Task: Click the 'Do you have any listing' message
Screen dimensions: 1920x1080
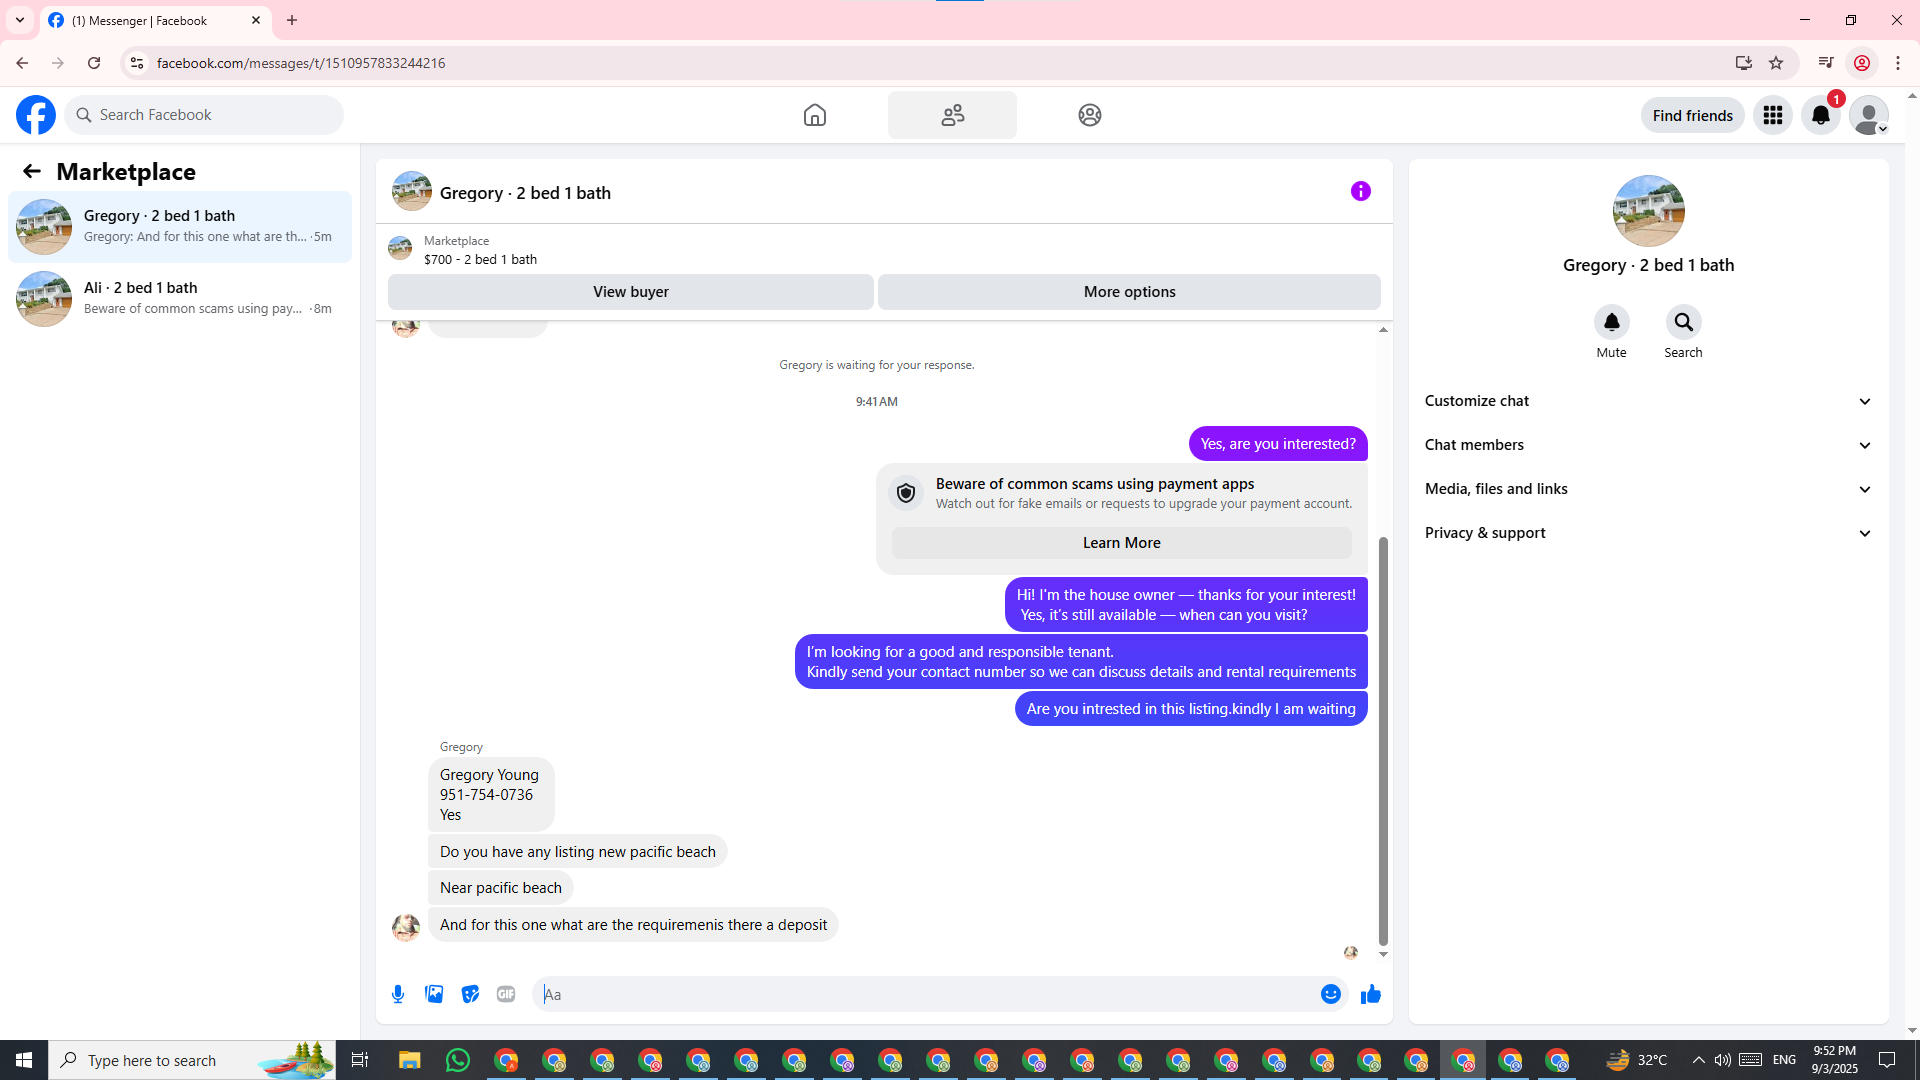Action: point(578,852)
